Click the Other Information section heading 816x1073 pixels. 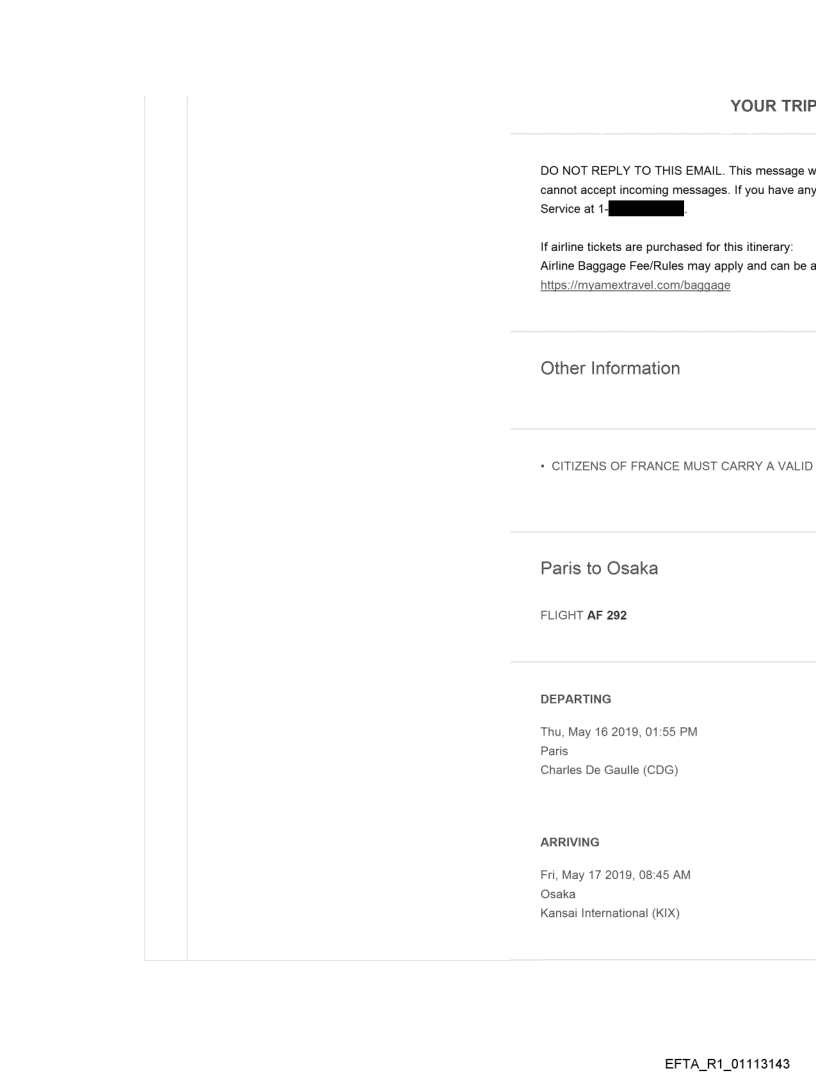click(610, 368)
